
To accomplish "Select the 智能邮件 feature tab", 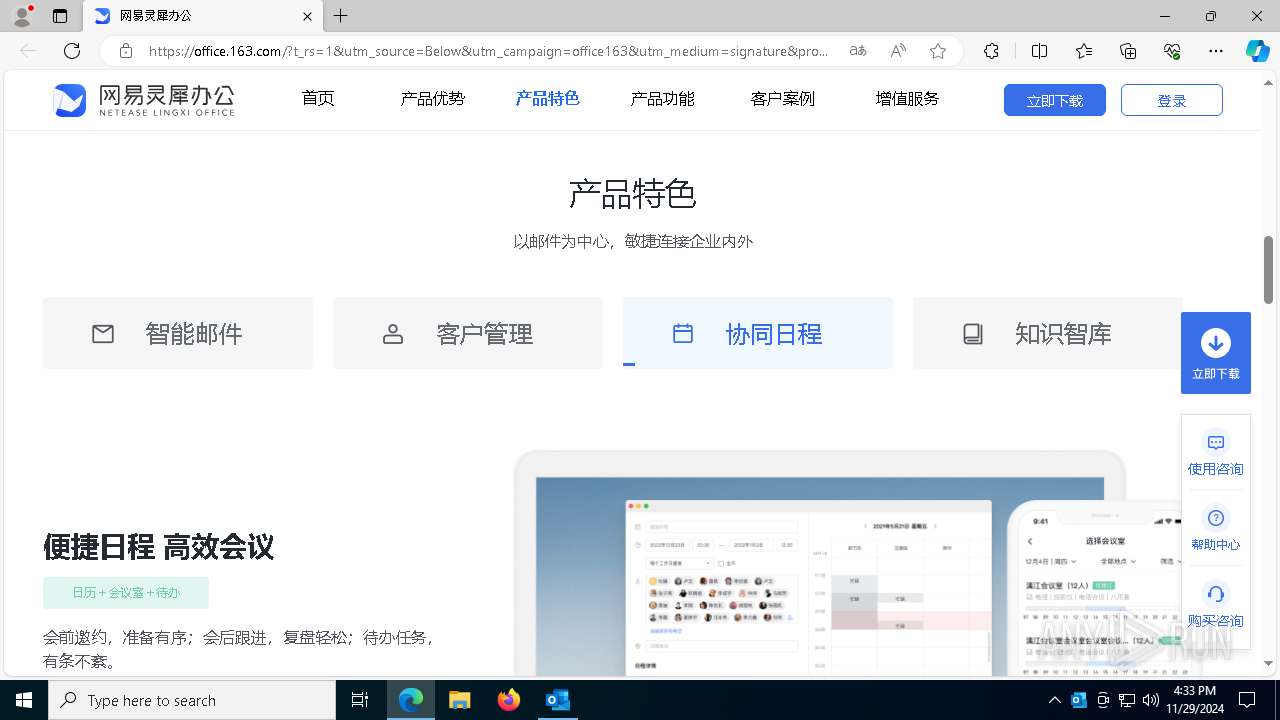I will (x=178, y=333).
